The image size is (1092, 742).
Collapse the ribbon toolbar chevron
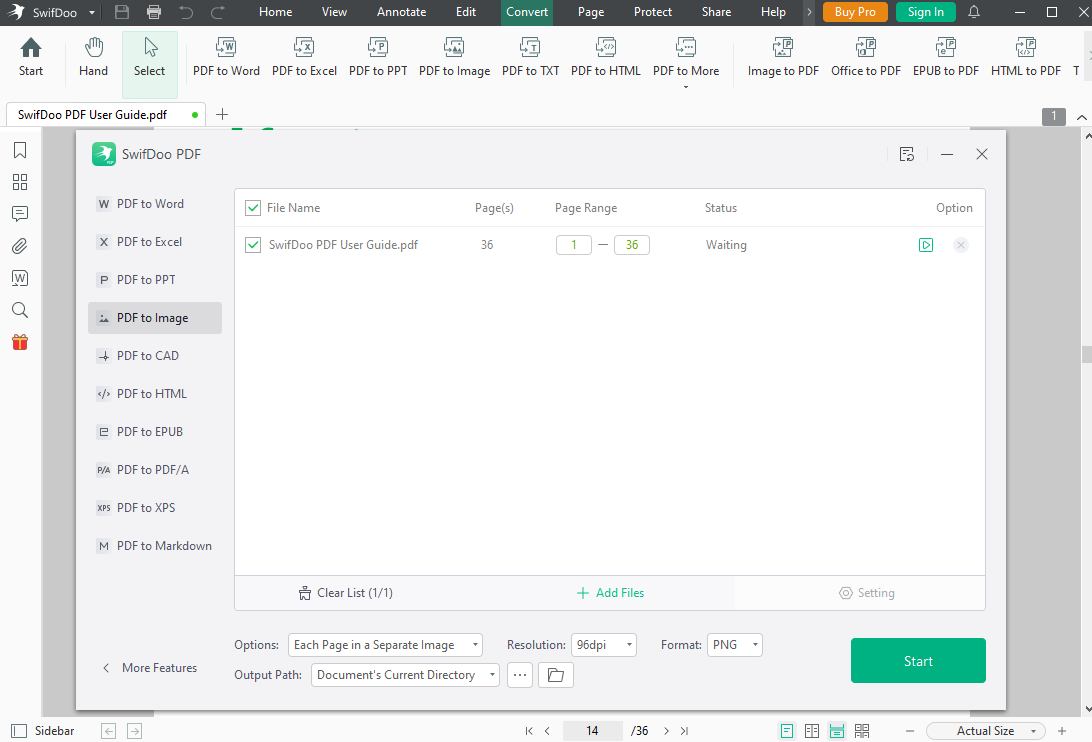(1082, 117)
